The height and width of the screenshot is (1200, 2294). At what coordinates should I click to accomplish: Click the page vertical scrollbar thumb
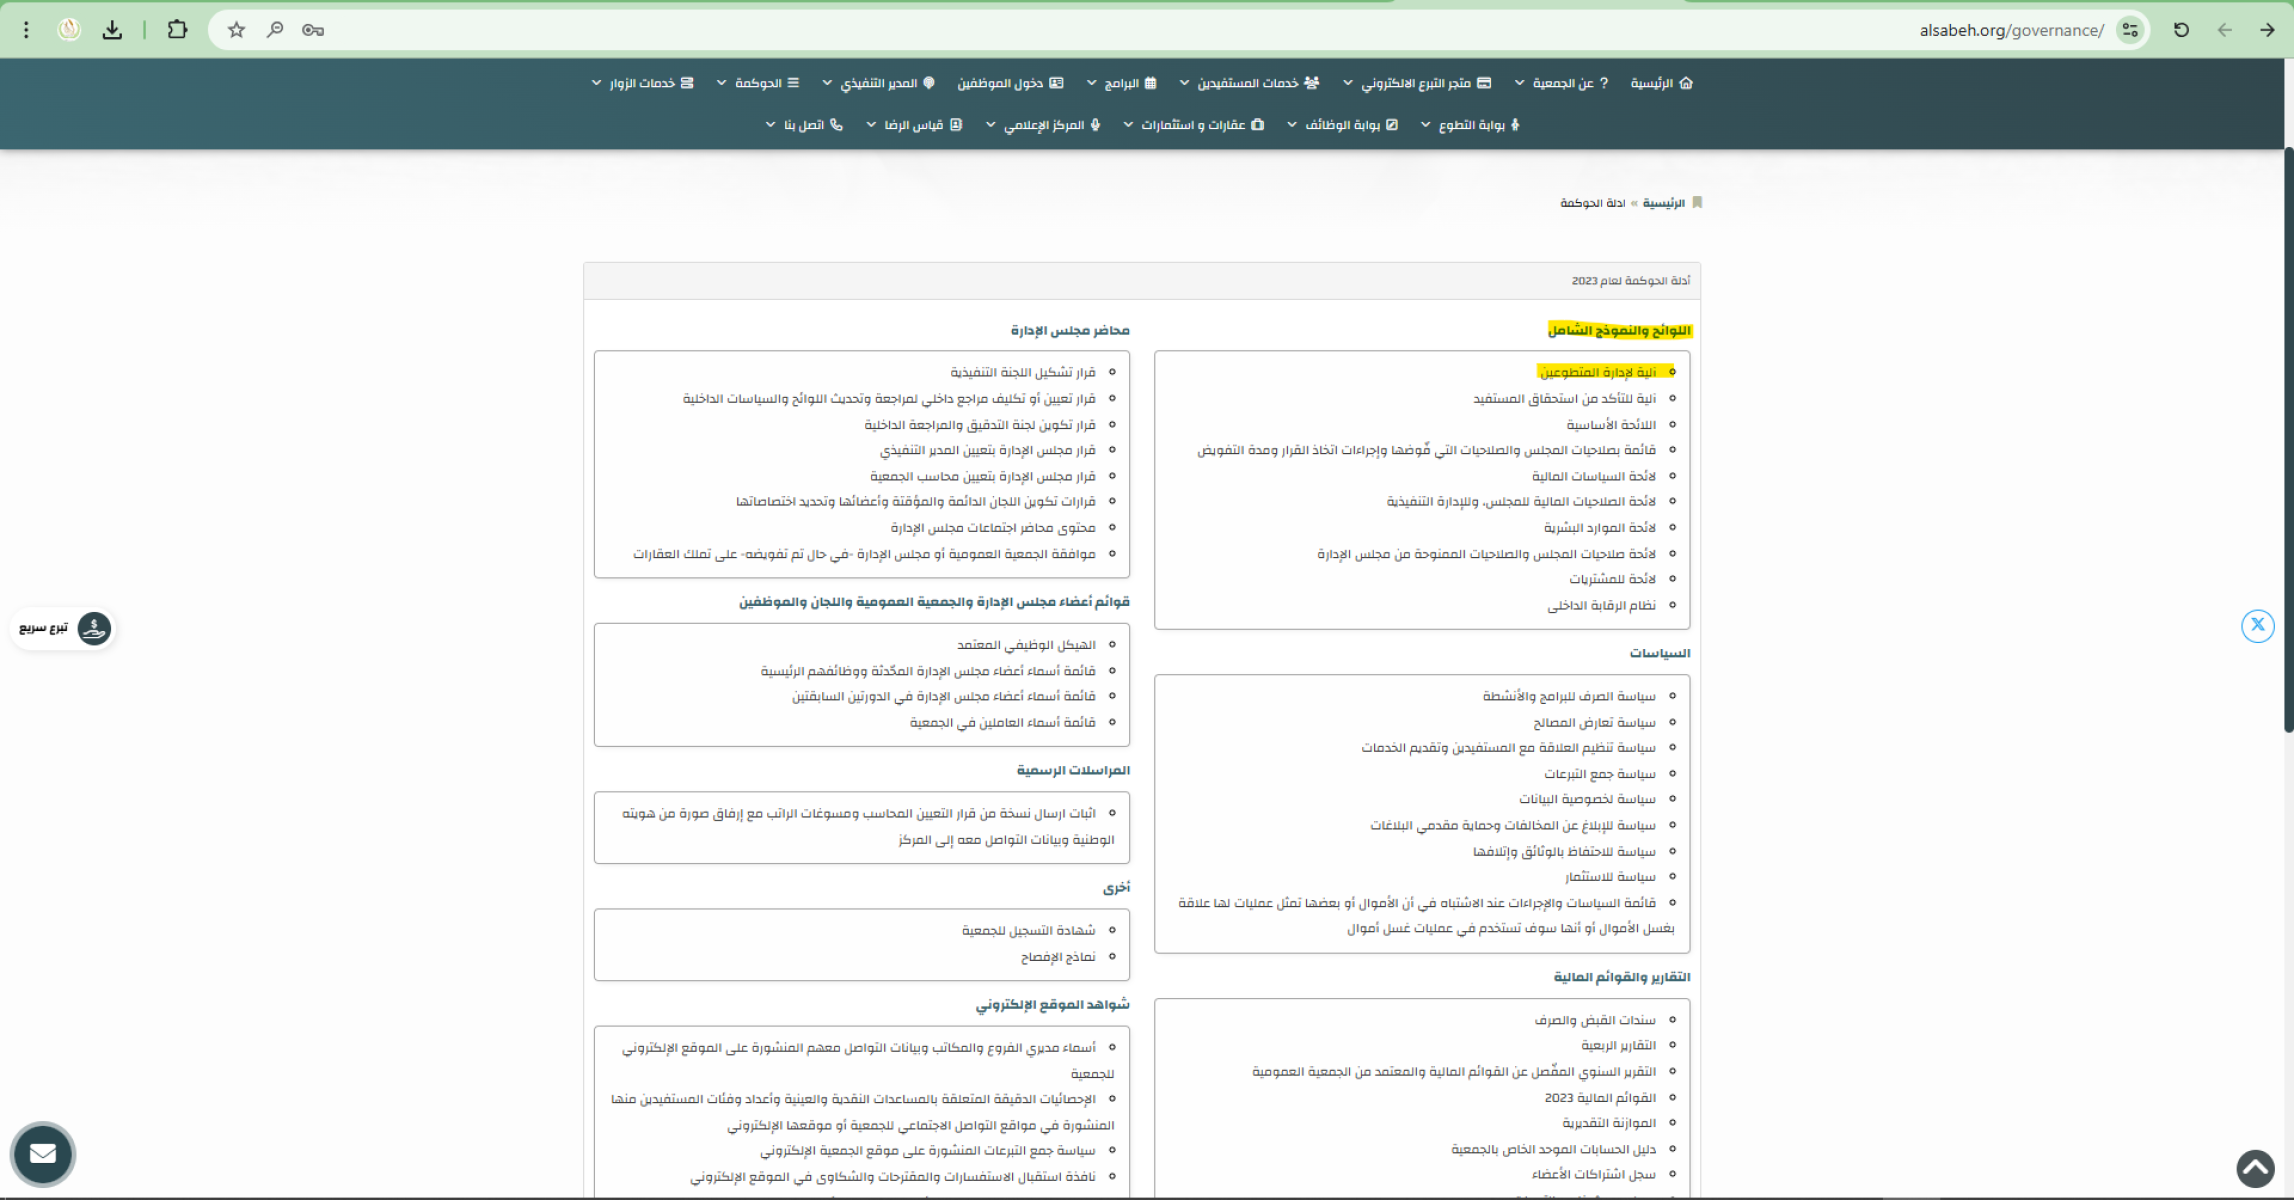(x=2288, y=440)
